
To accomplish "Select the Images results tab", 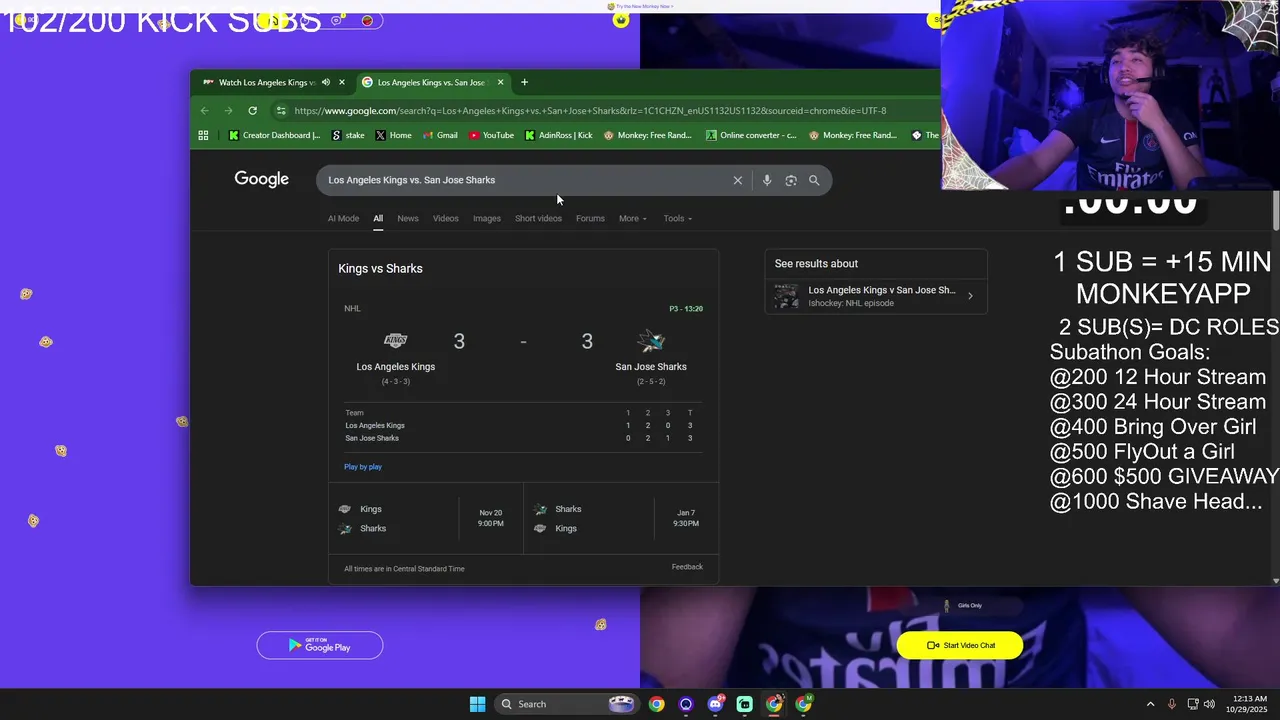I will point(487,218).
